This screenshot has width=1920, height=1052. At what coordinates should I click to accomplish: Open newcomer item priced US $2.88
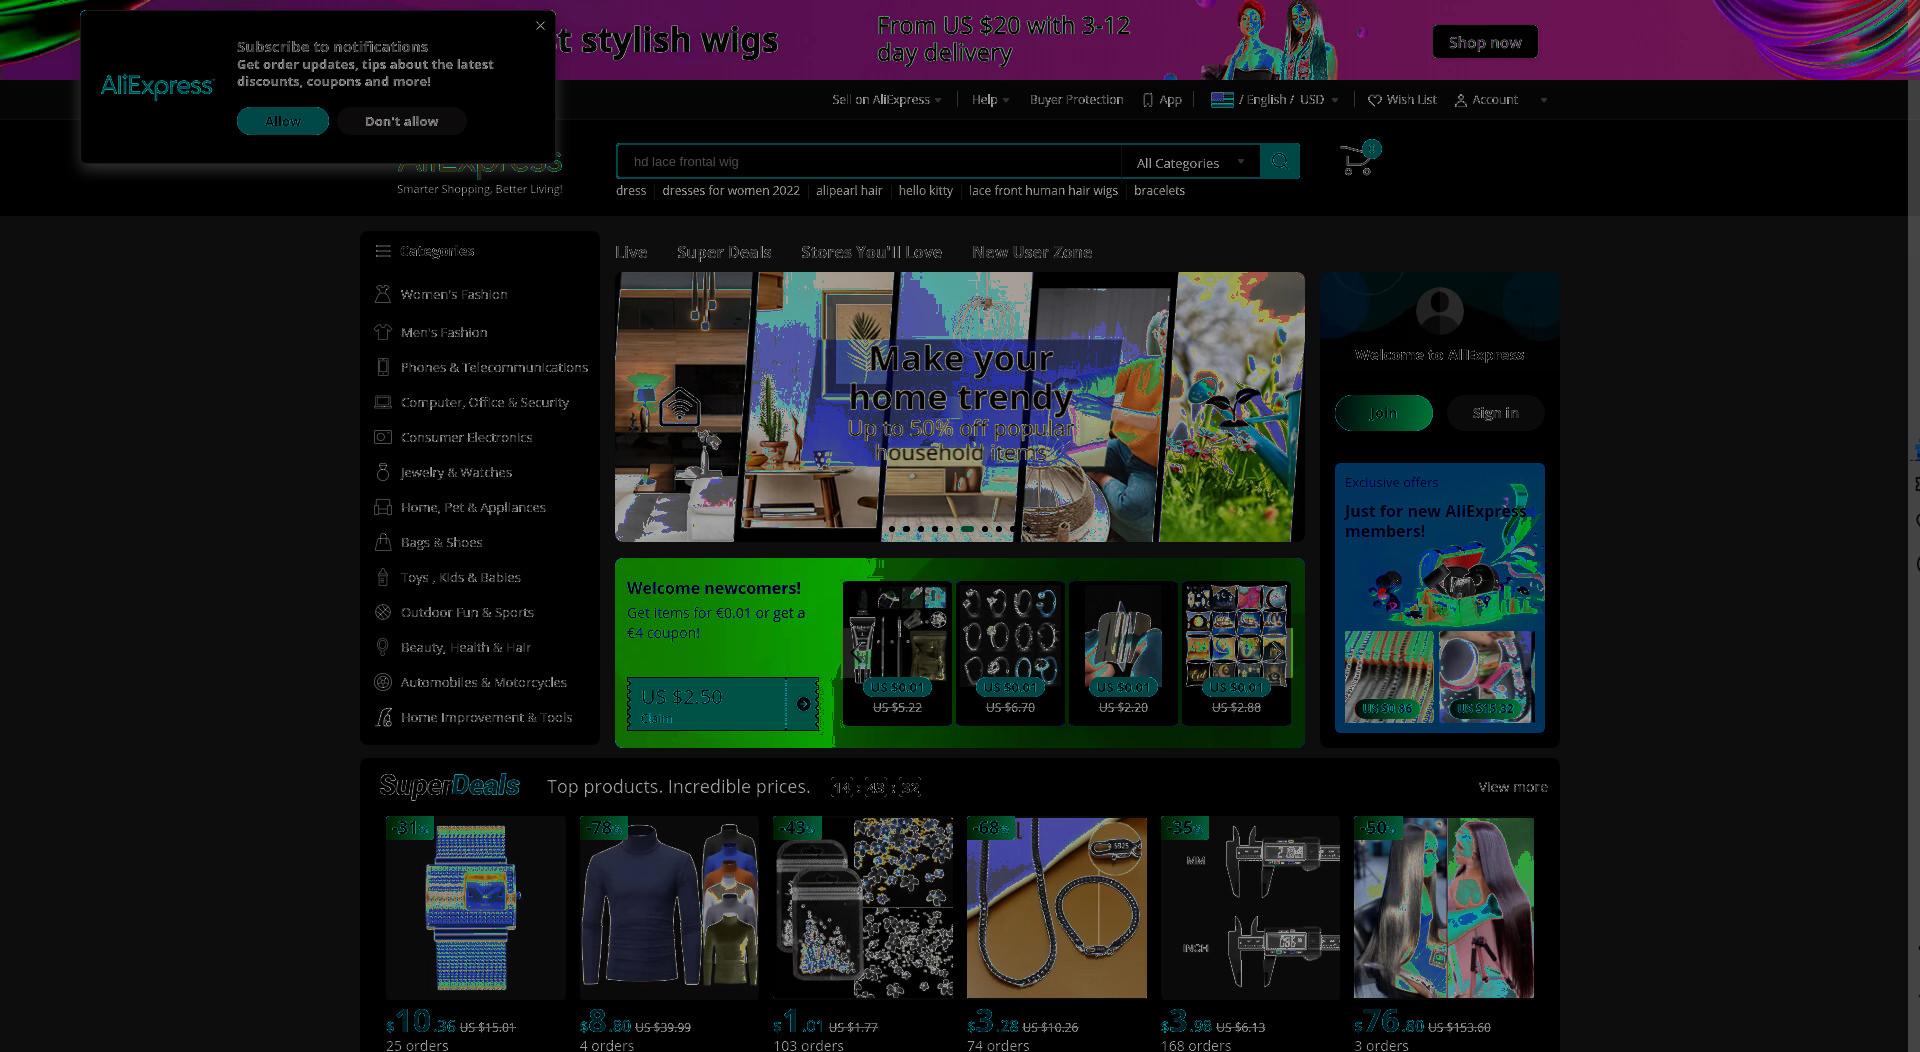pos(1236,652)
